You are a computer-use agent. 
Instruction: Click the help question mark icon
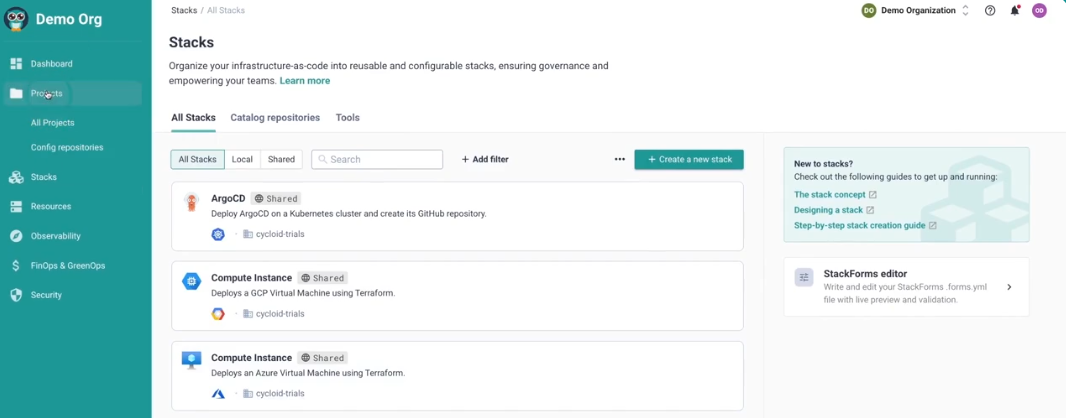pos(990,11)
